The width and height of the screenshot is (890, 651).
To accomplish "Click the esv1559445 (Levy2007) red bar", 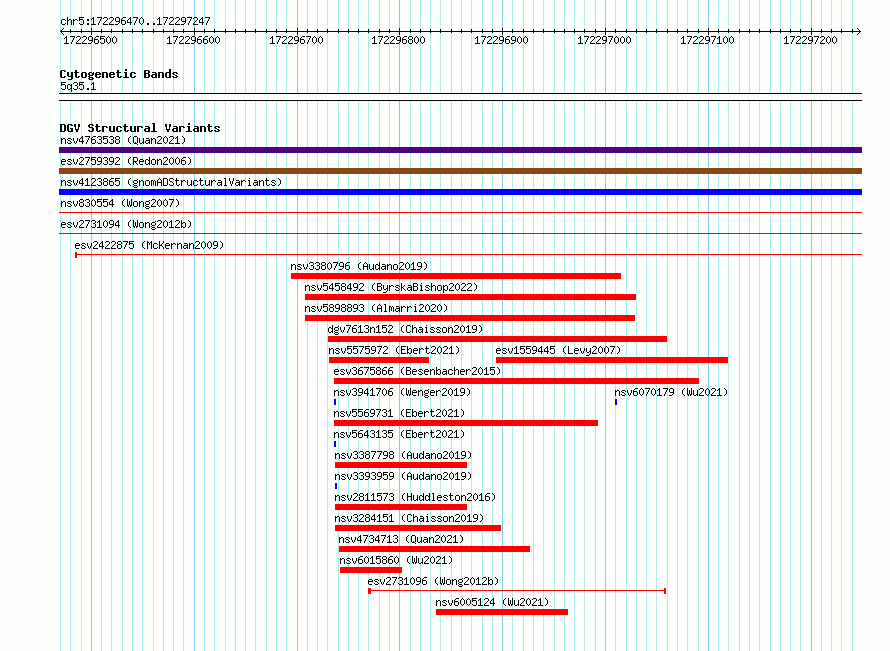I will click(612, 360).
